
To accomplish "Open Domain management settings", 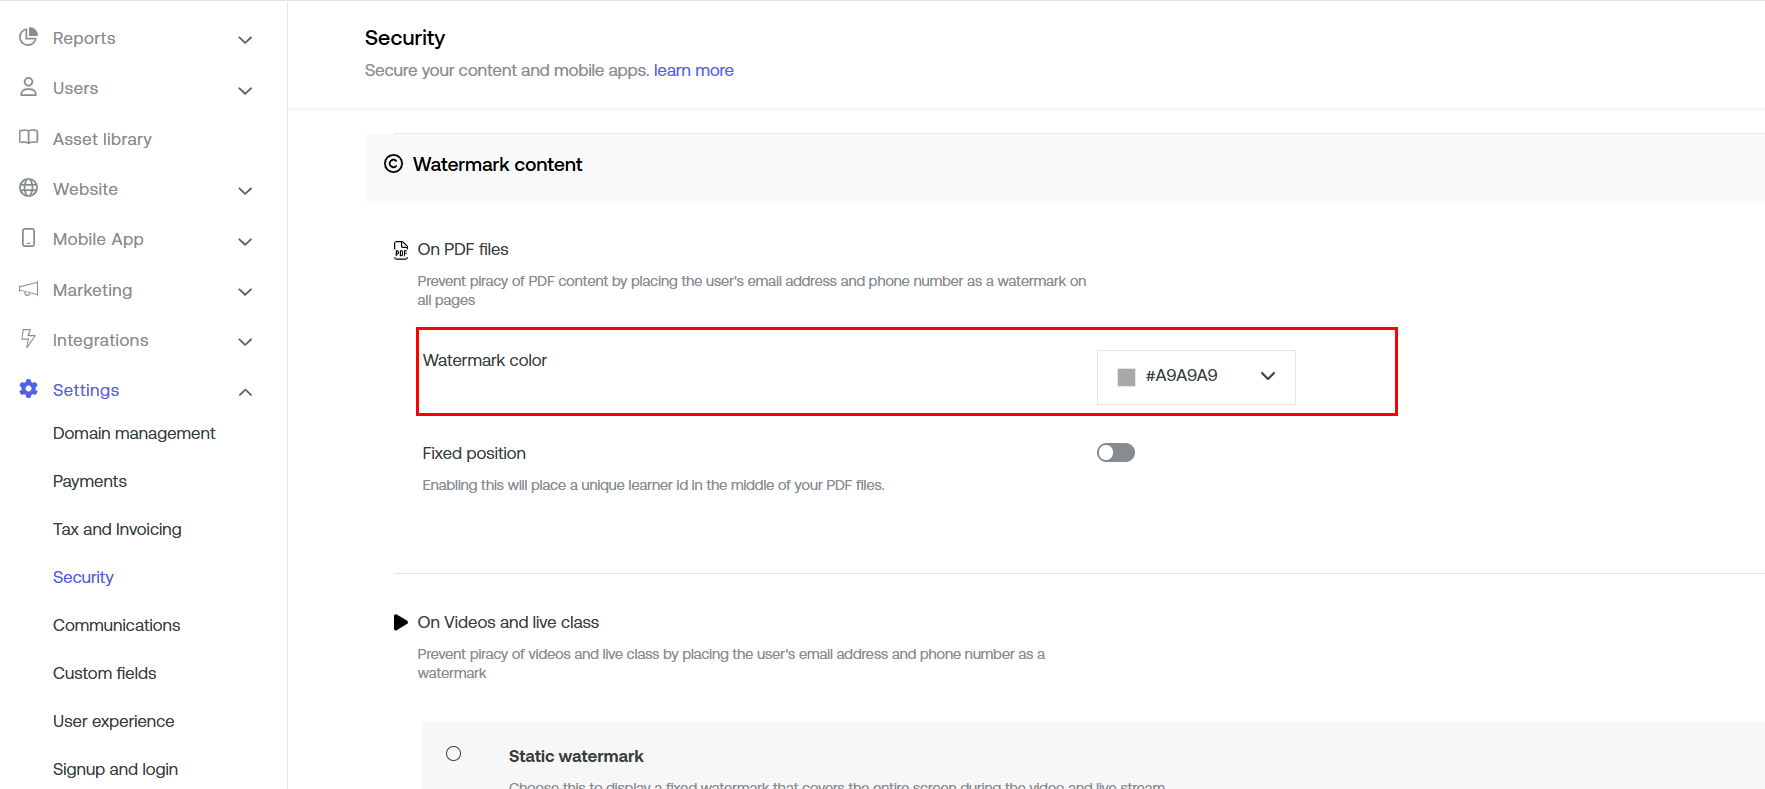I will (134, 433).
